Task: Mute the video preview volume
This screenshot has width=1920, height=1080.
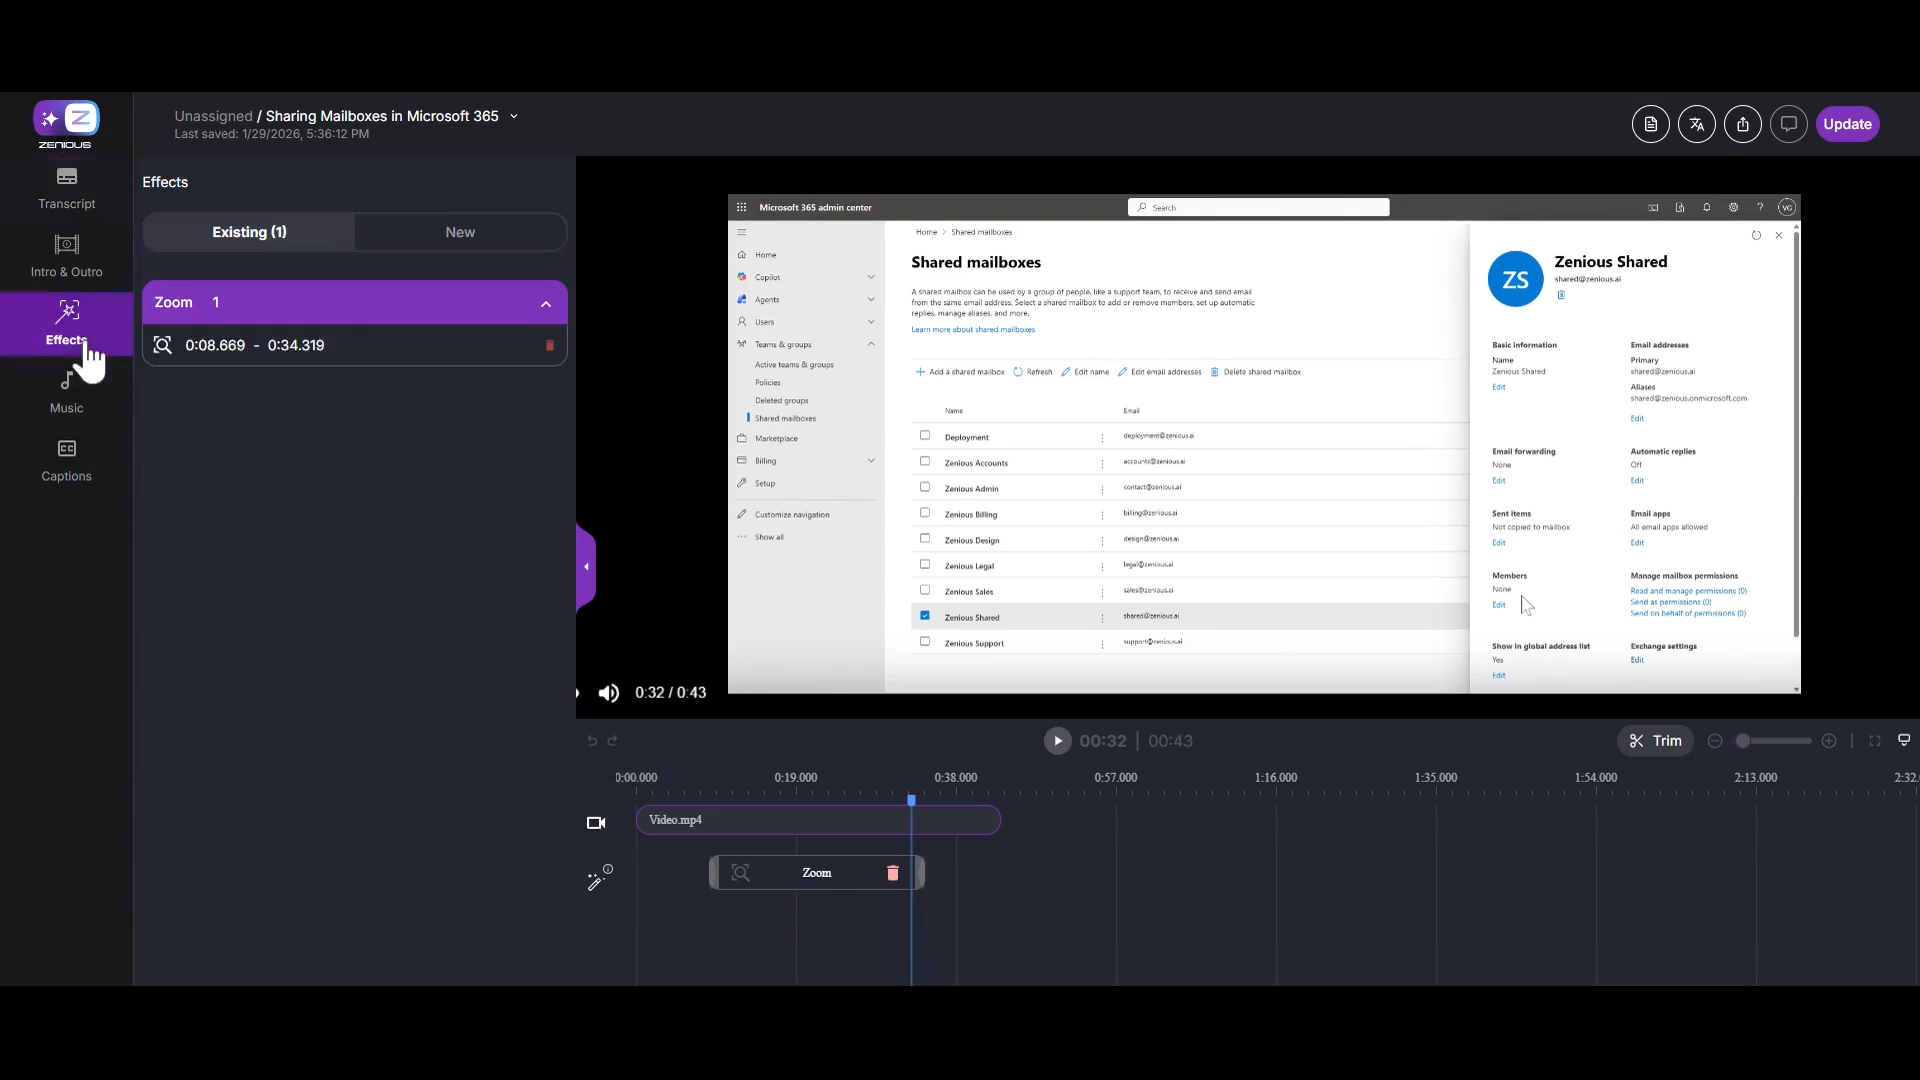Action: tap(608, 693)
